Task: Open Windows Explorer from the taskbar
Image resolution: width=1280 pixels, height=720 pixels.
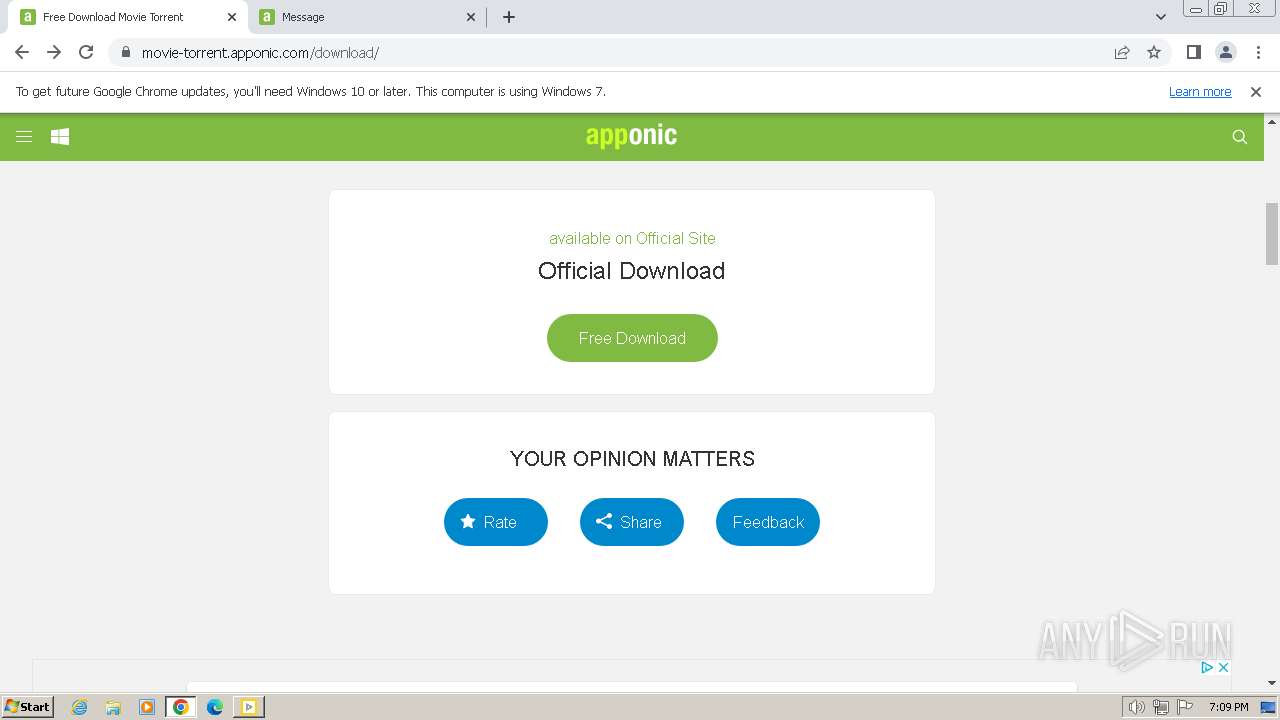Action: click(113, 707)
